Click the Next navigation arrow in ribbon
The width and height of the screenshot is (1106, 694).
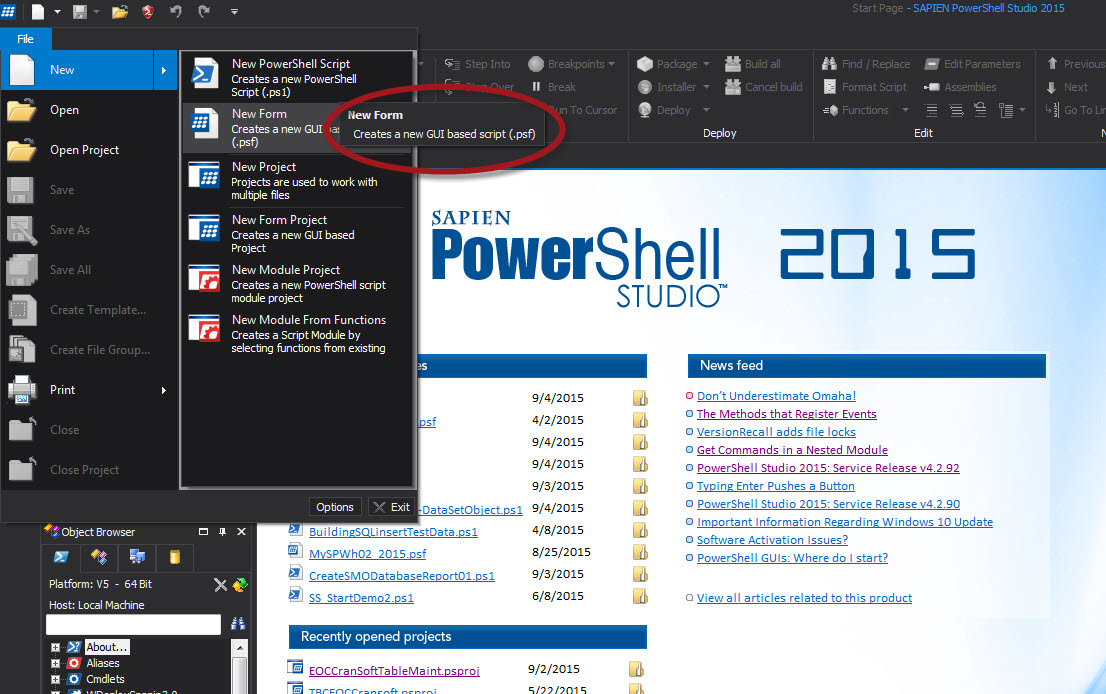1066,87
